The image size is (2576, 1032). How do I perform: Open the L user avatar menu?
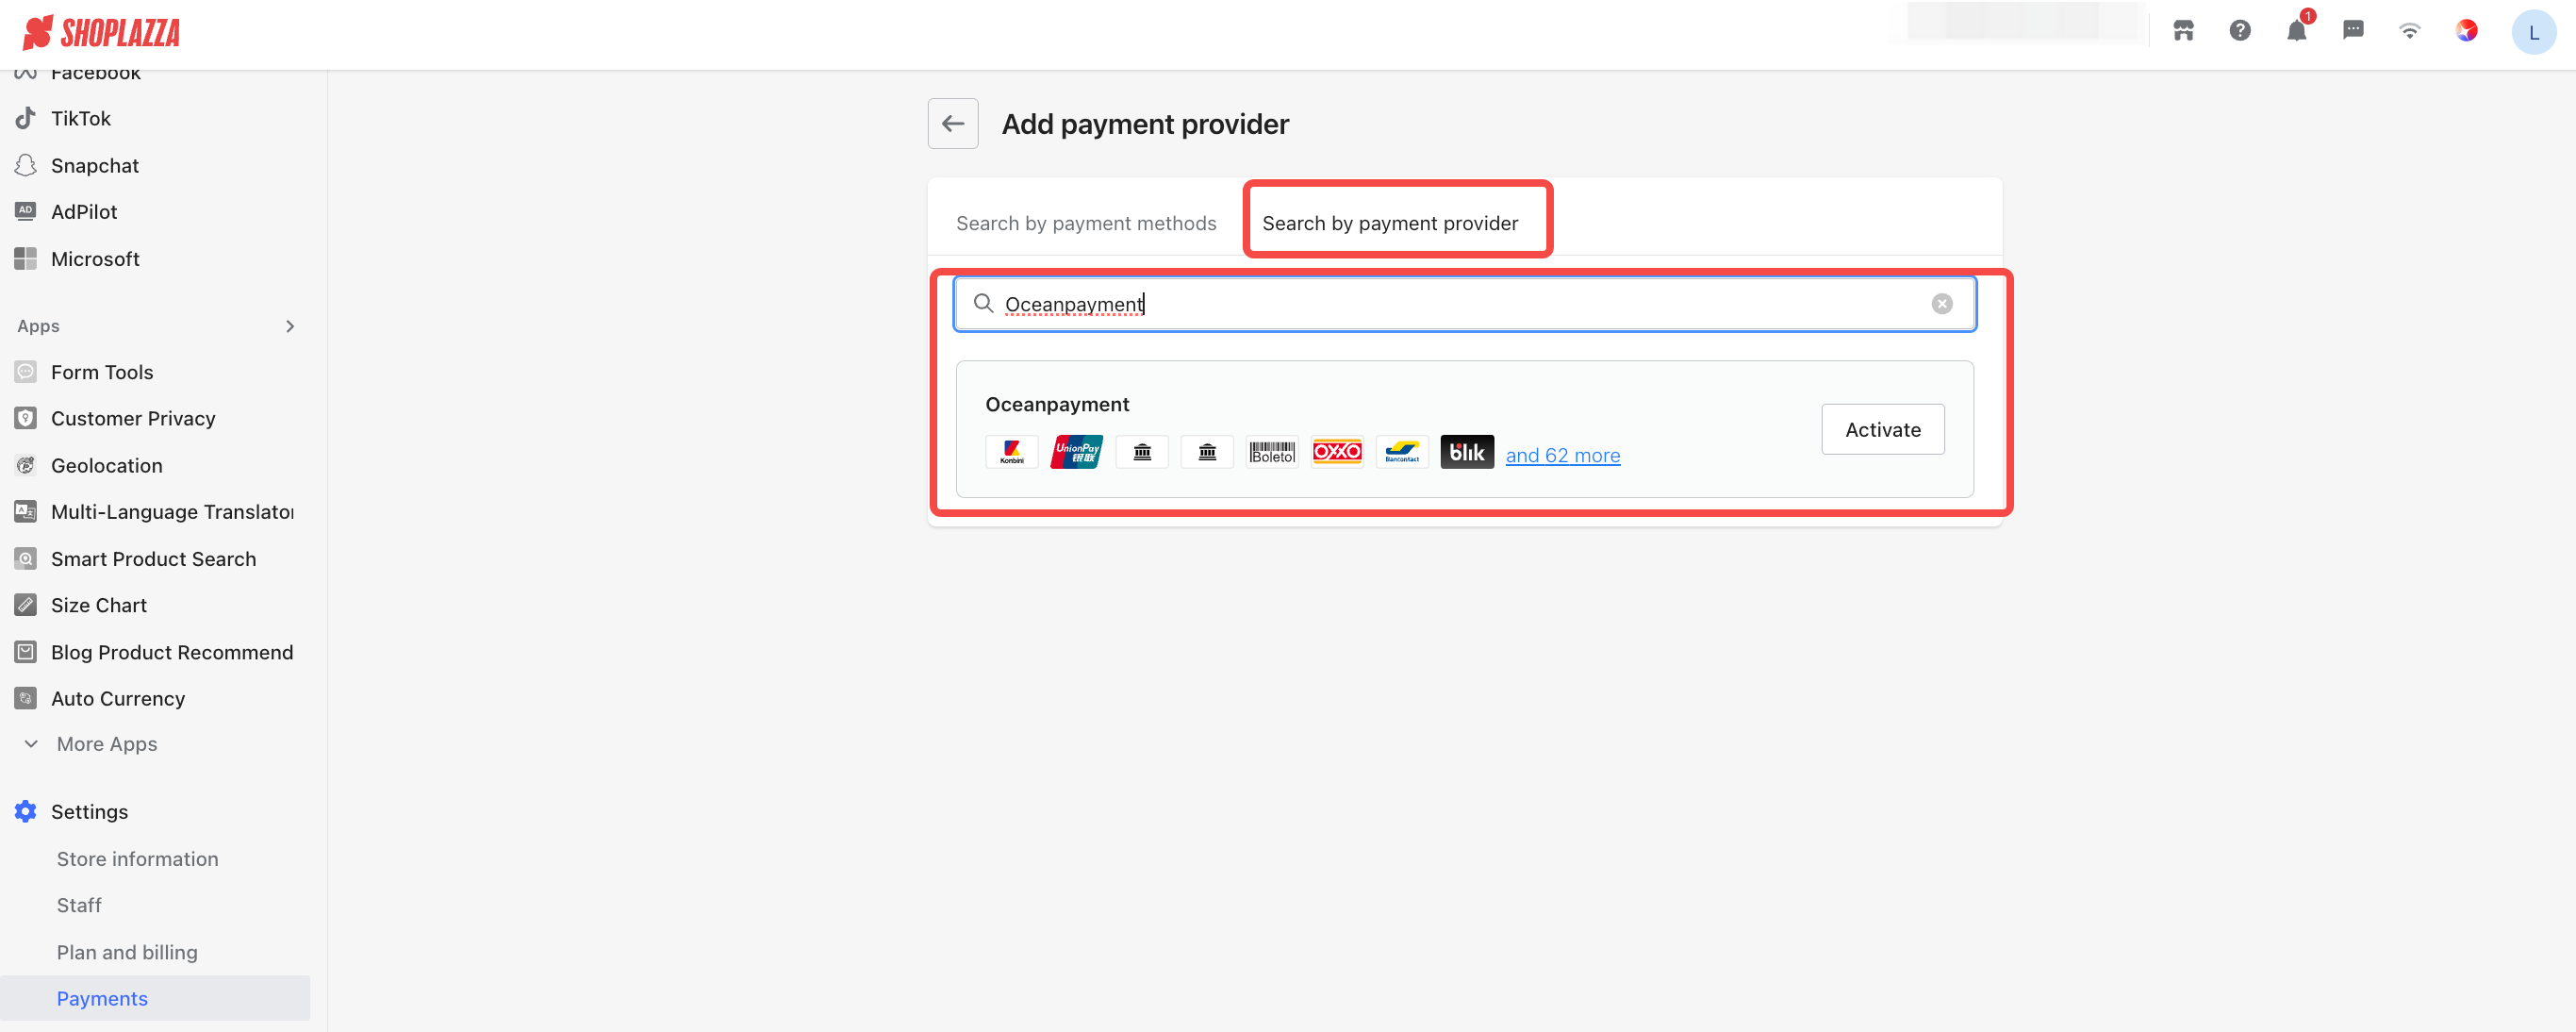[x=2533, y=32]
